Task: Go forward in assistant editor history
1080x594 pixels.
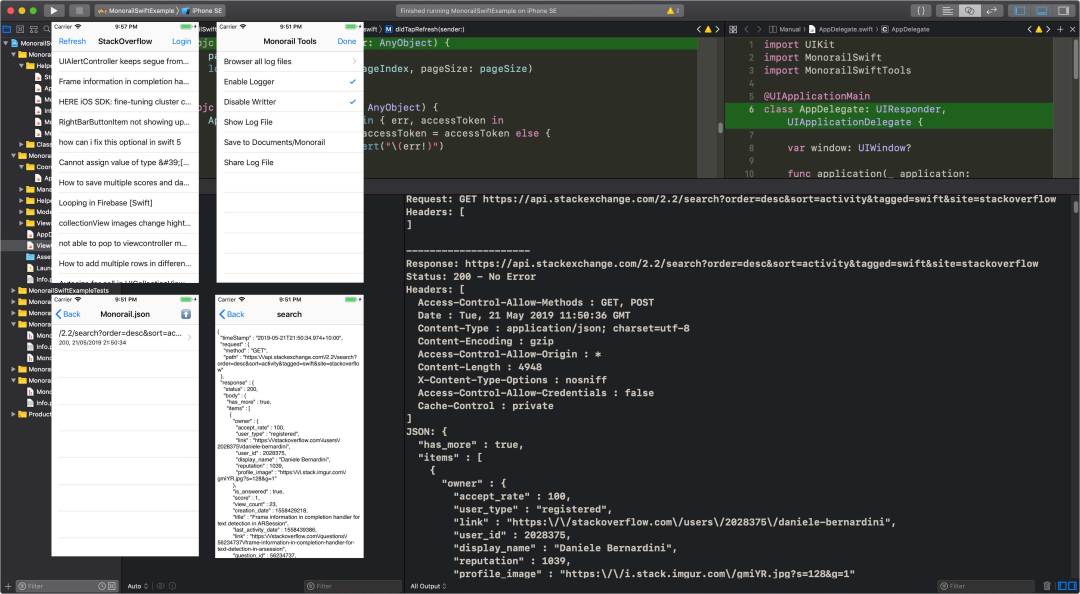Action: (x=758, y=29)
